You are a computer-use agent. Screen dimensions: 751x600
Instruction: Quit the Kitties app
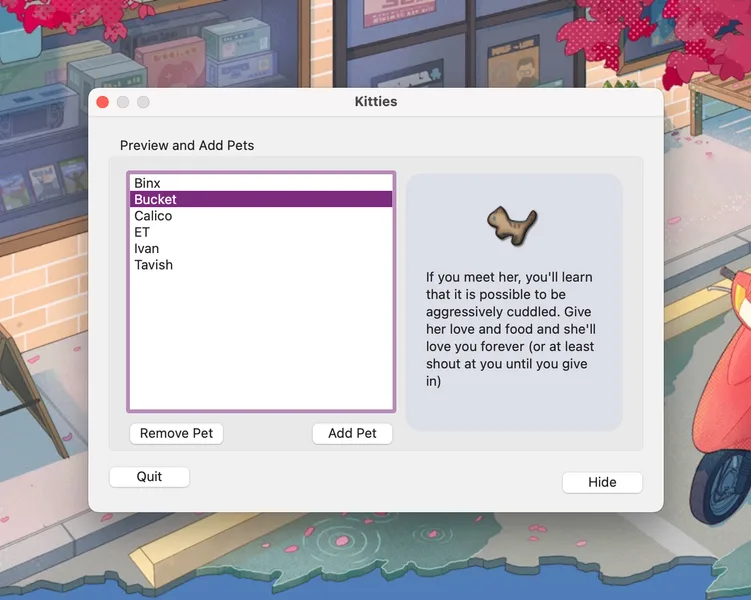click(149, 477)
